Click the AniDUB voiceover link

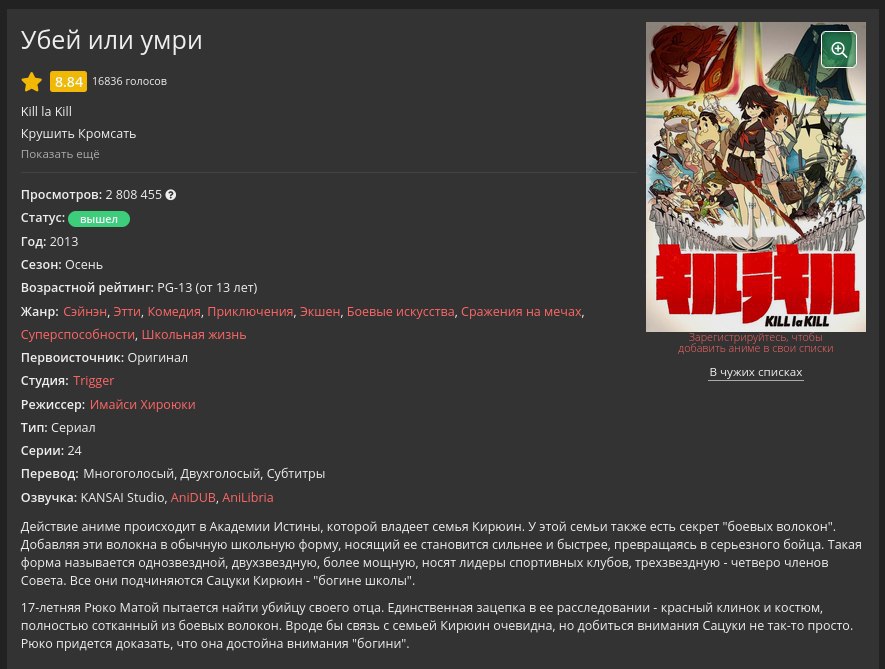point(193,497)
